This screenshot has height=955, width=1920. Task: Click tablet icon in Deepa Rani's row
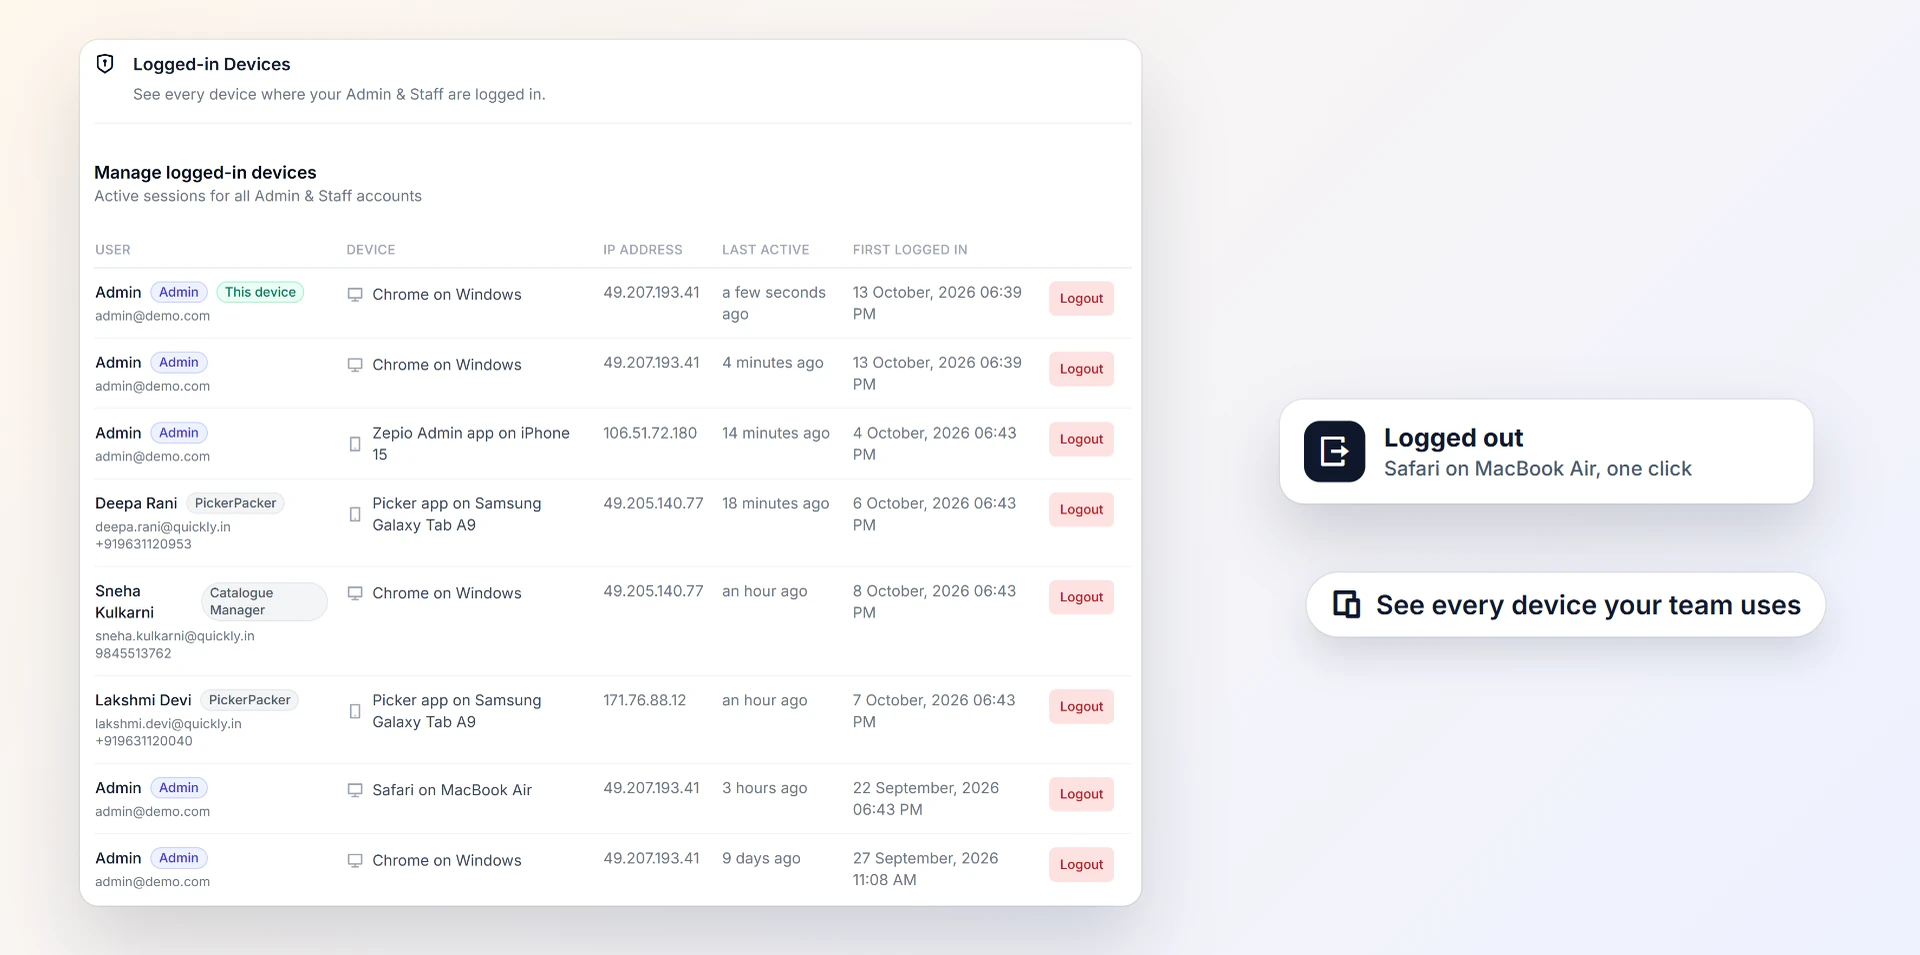pyautogui.click(x=355, y=514)
